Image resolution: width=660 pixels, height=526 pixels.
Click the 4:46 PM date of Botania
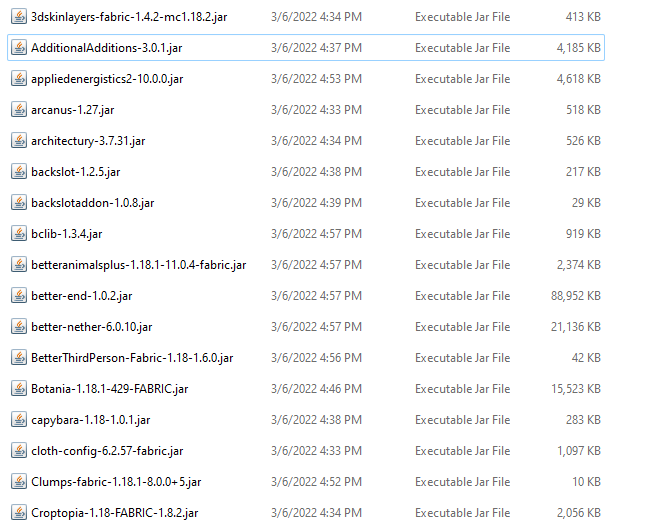(x=317, y=389)
